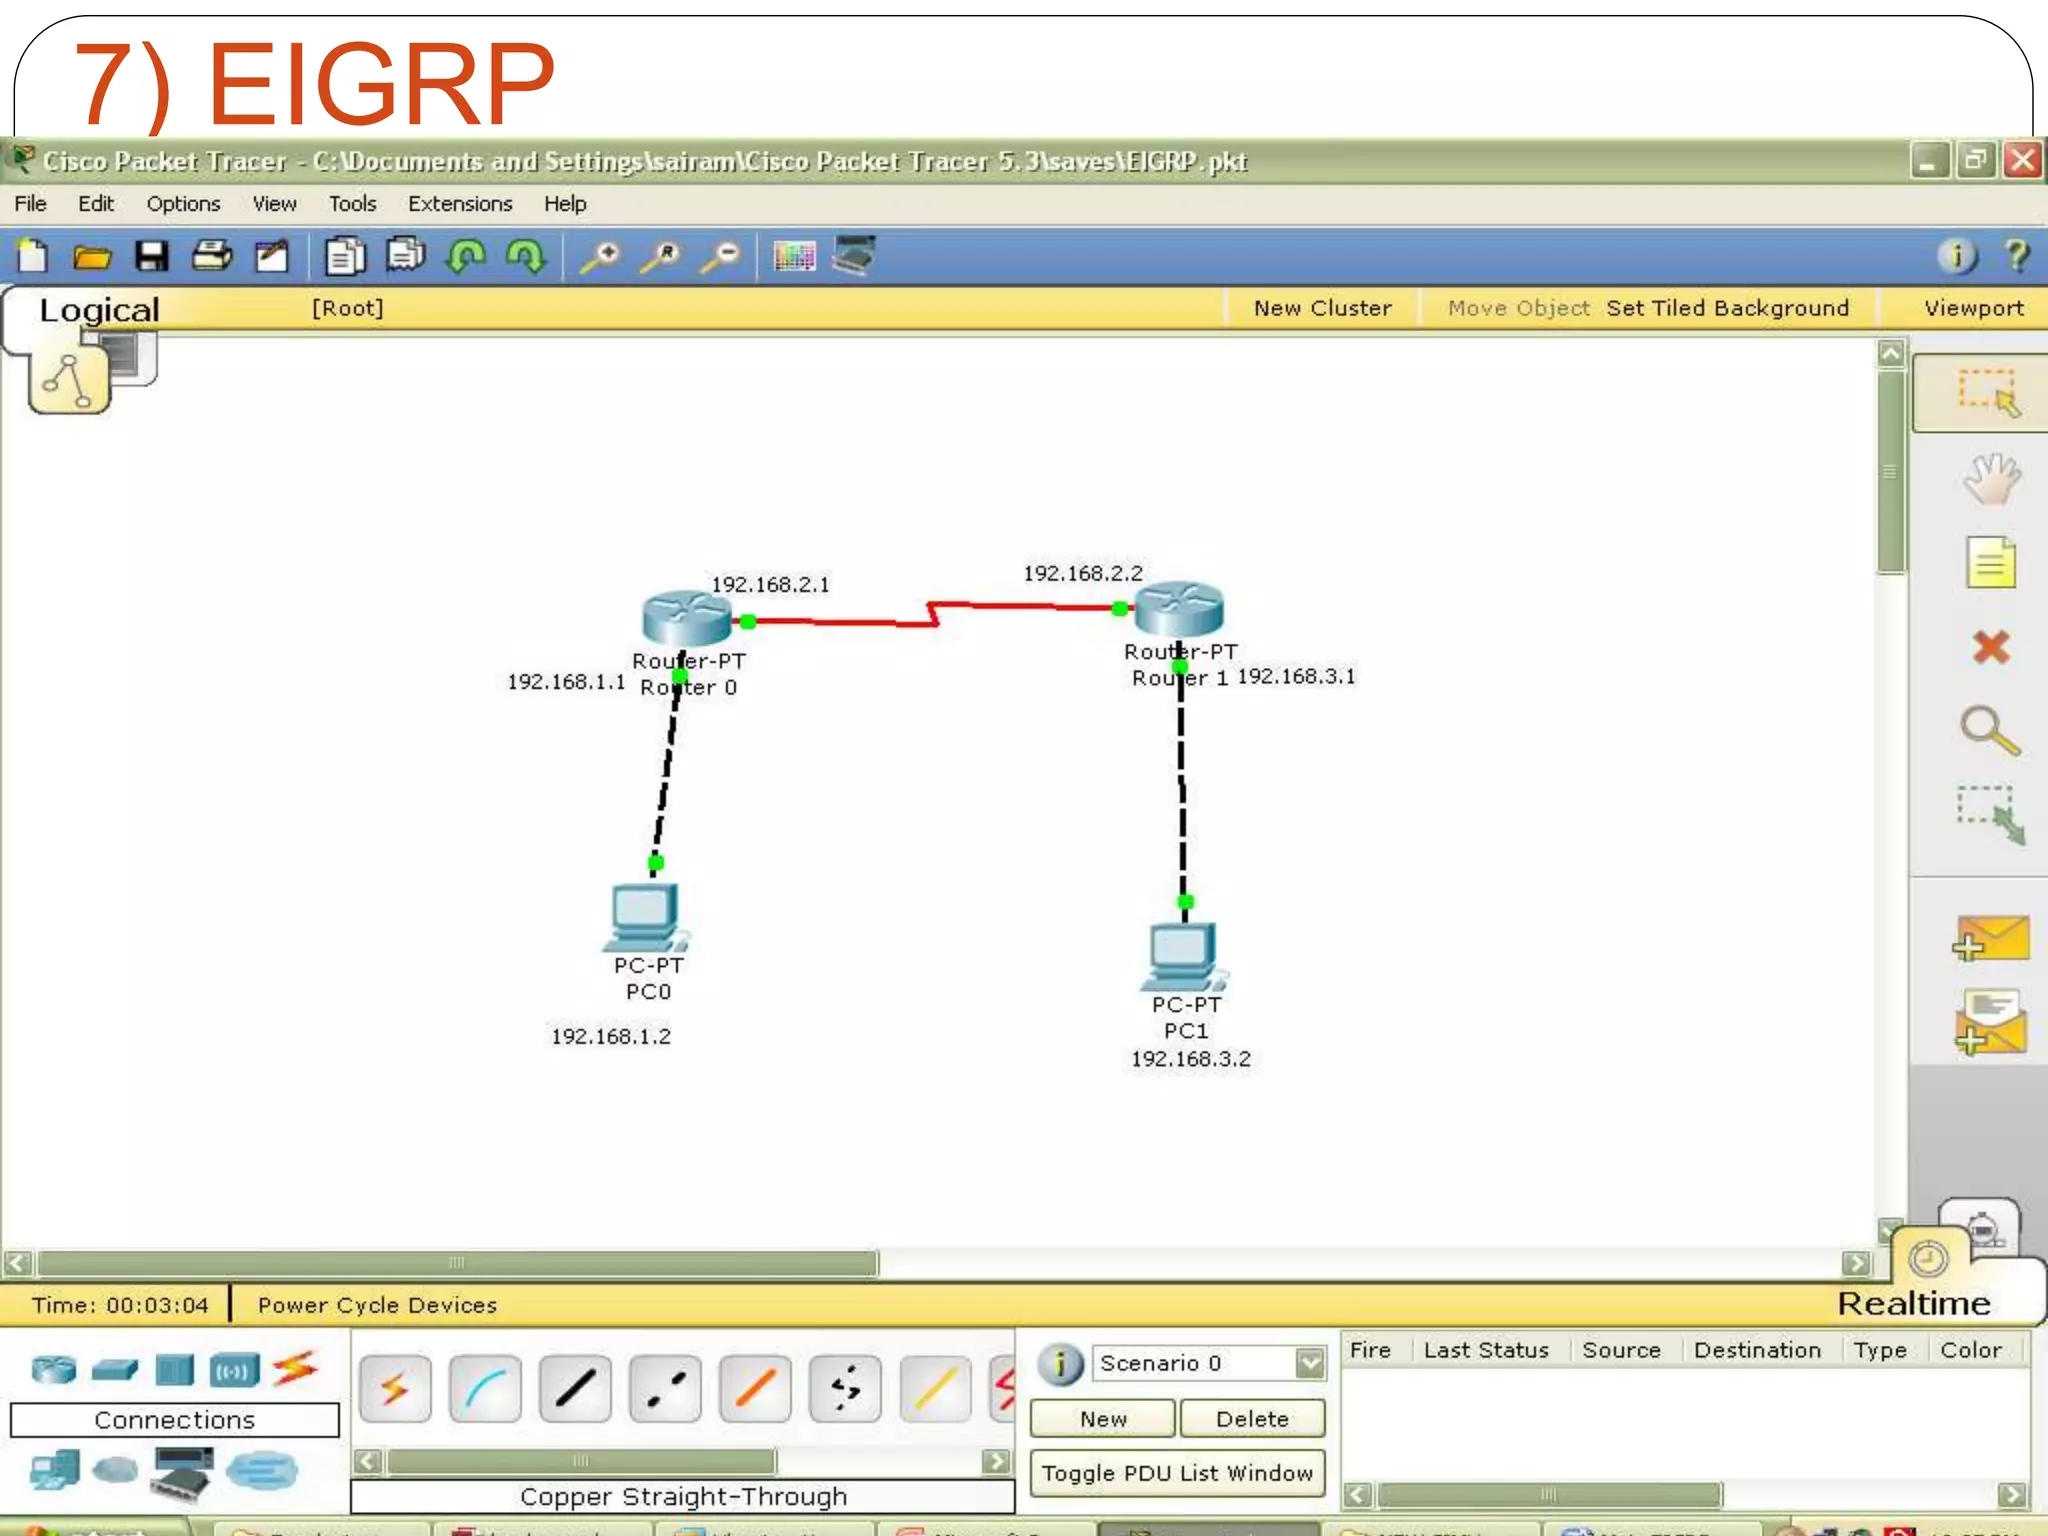Click the Delete scenario button
Viewport: 2048px width, 1536px height.
tap(1252, 1419)
